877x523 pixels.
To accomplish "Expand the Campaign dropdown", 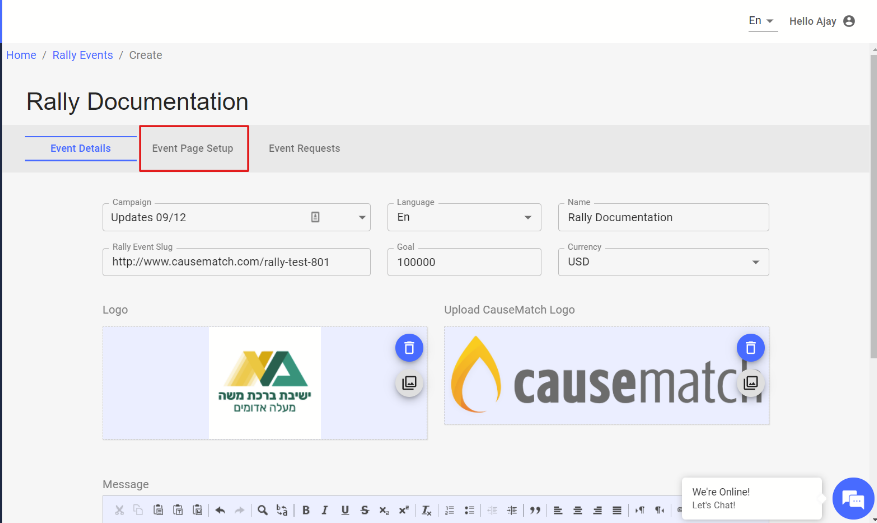I will [362, 218].
